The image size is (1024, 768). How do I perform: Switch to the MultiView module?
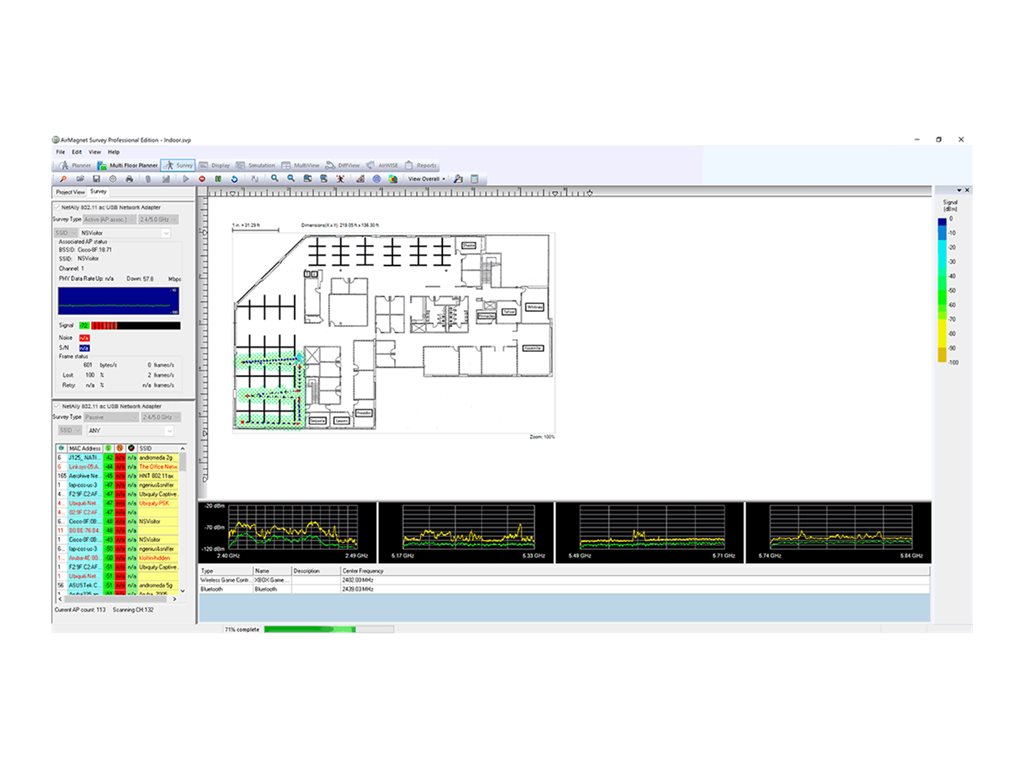click(300, 166)
